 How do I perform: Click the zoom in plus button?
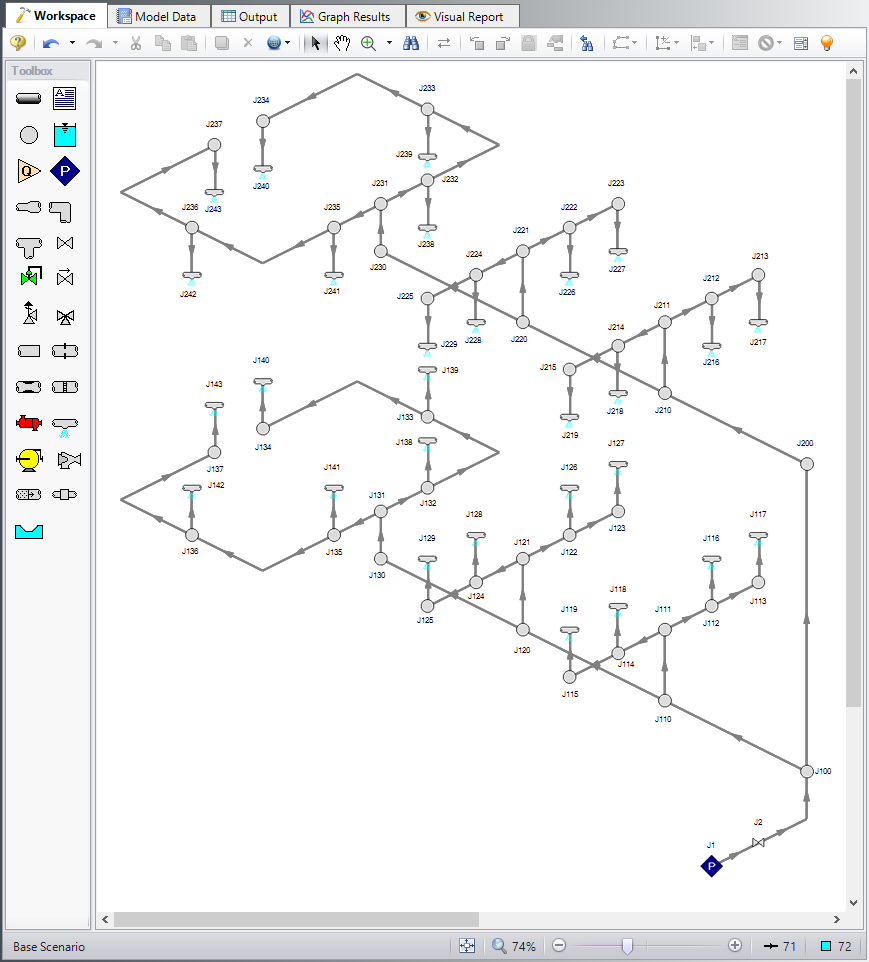point(735,946)
